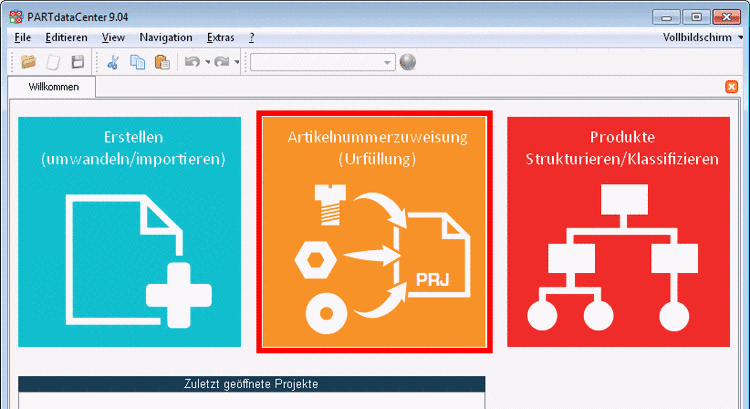Open the File menu

point(22,37)
